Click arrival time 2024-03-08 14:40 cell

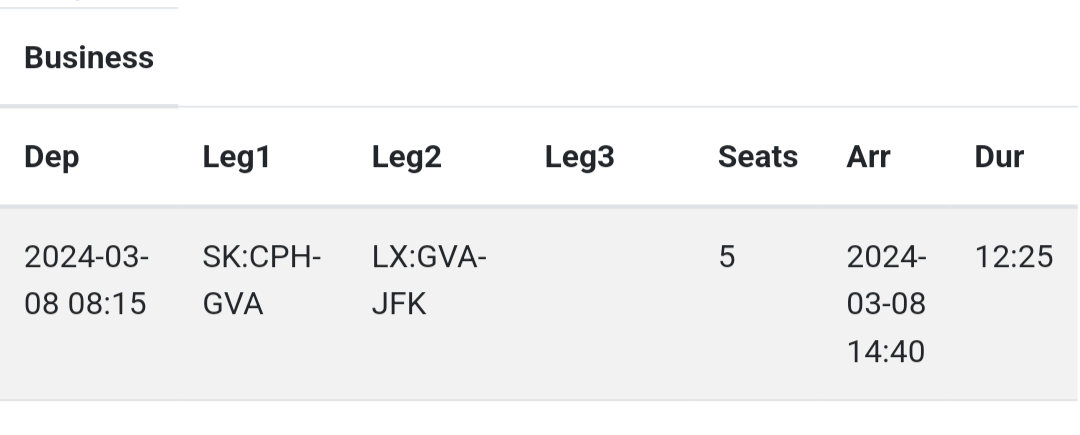point(886,304)
